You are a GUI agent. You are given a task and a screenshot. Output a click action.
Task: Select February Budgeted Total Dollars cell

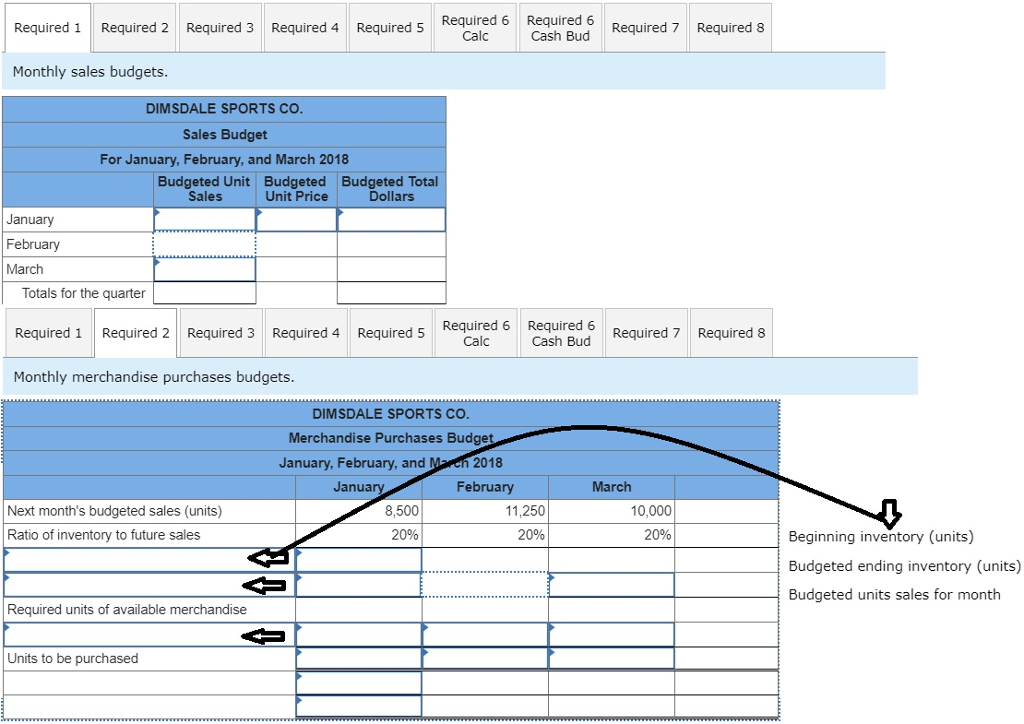coord(391,244)
